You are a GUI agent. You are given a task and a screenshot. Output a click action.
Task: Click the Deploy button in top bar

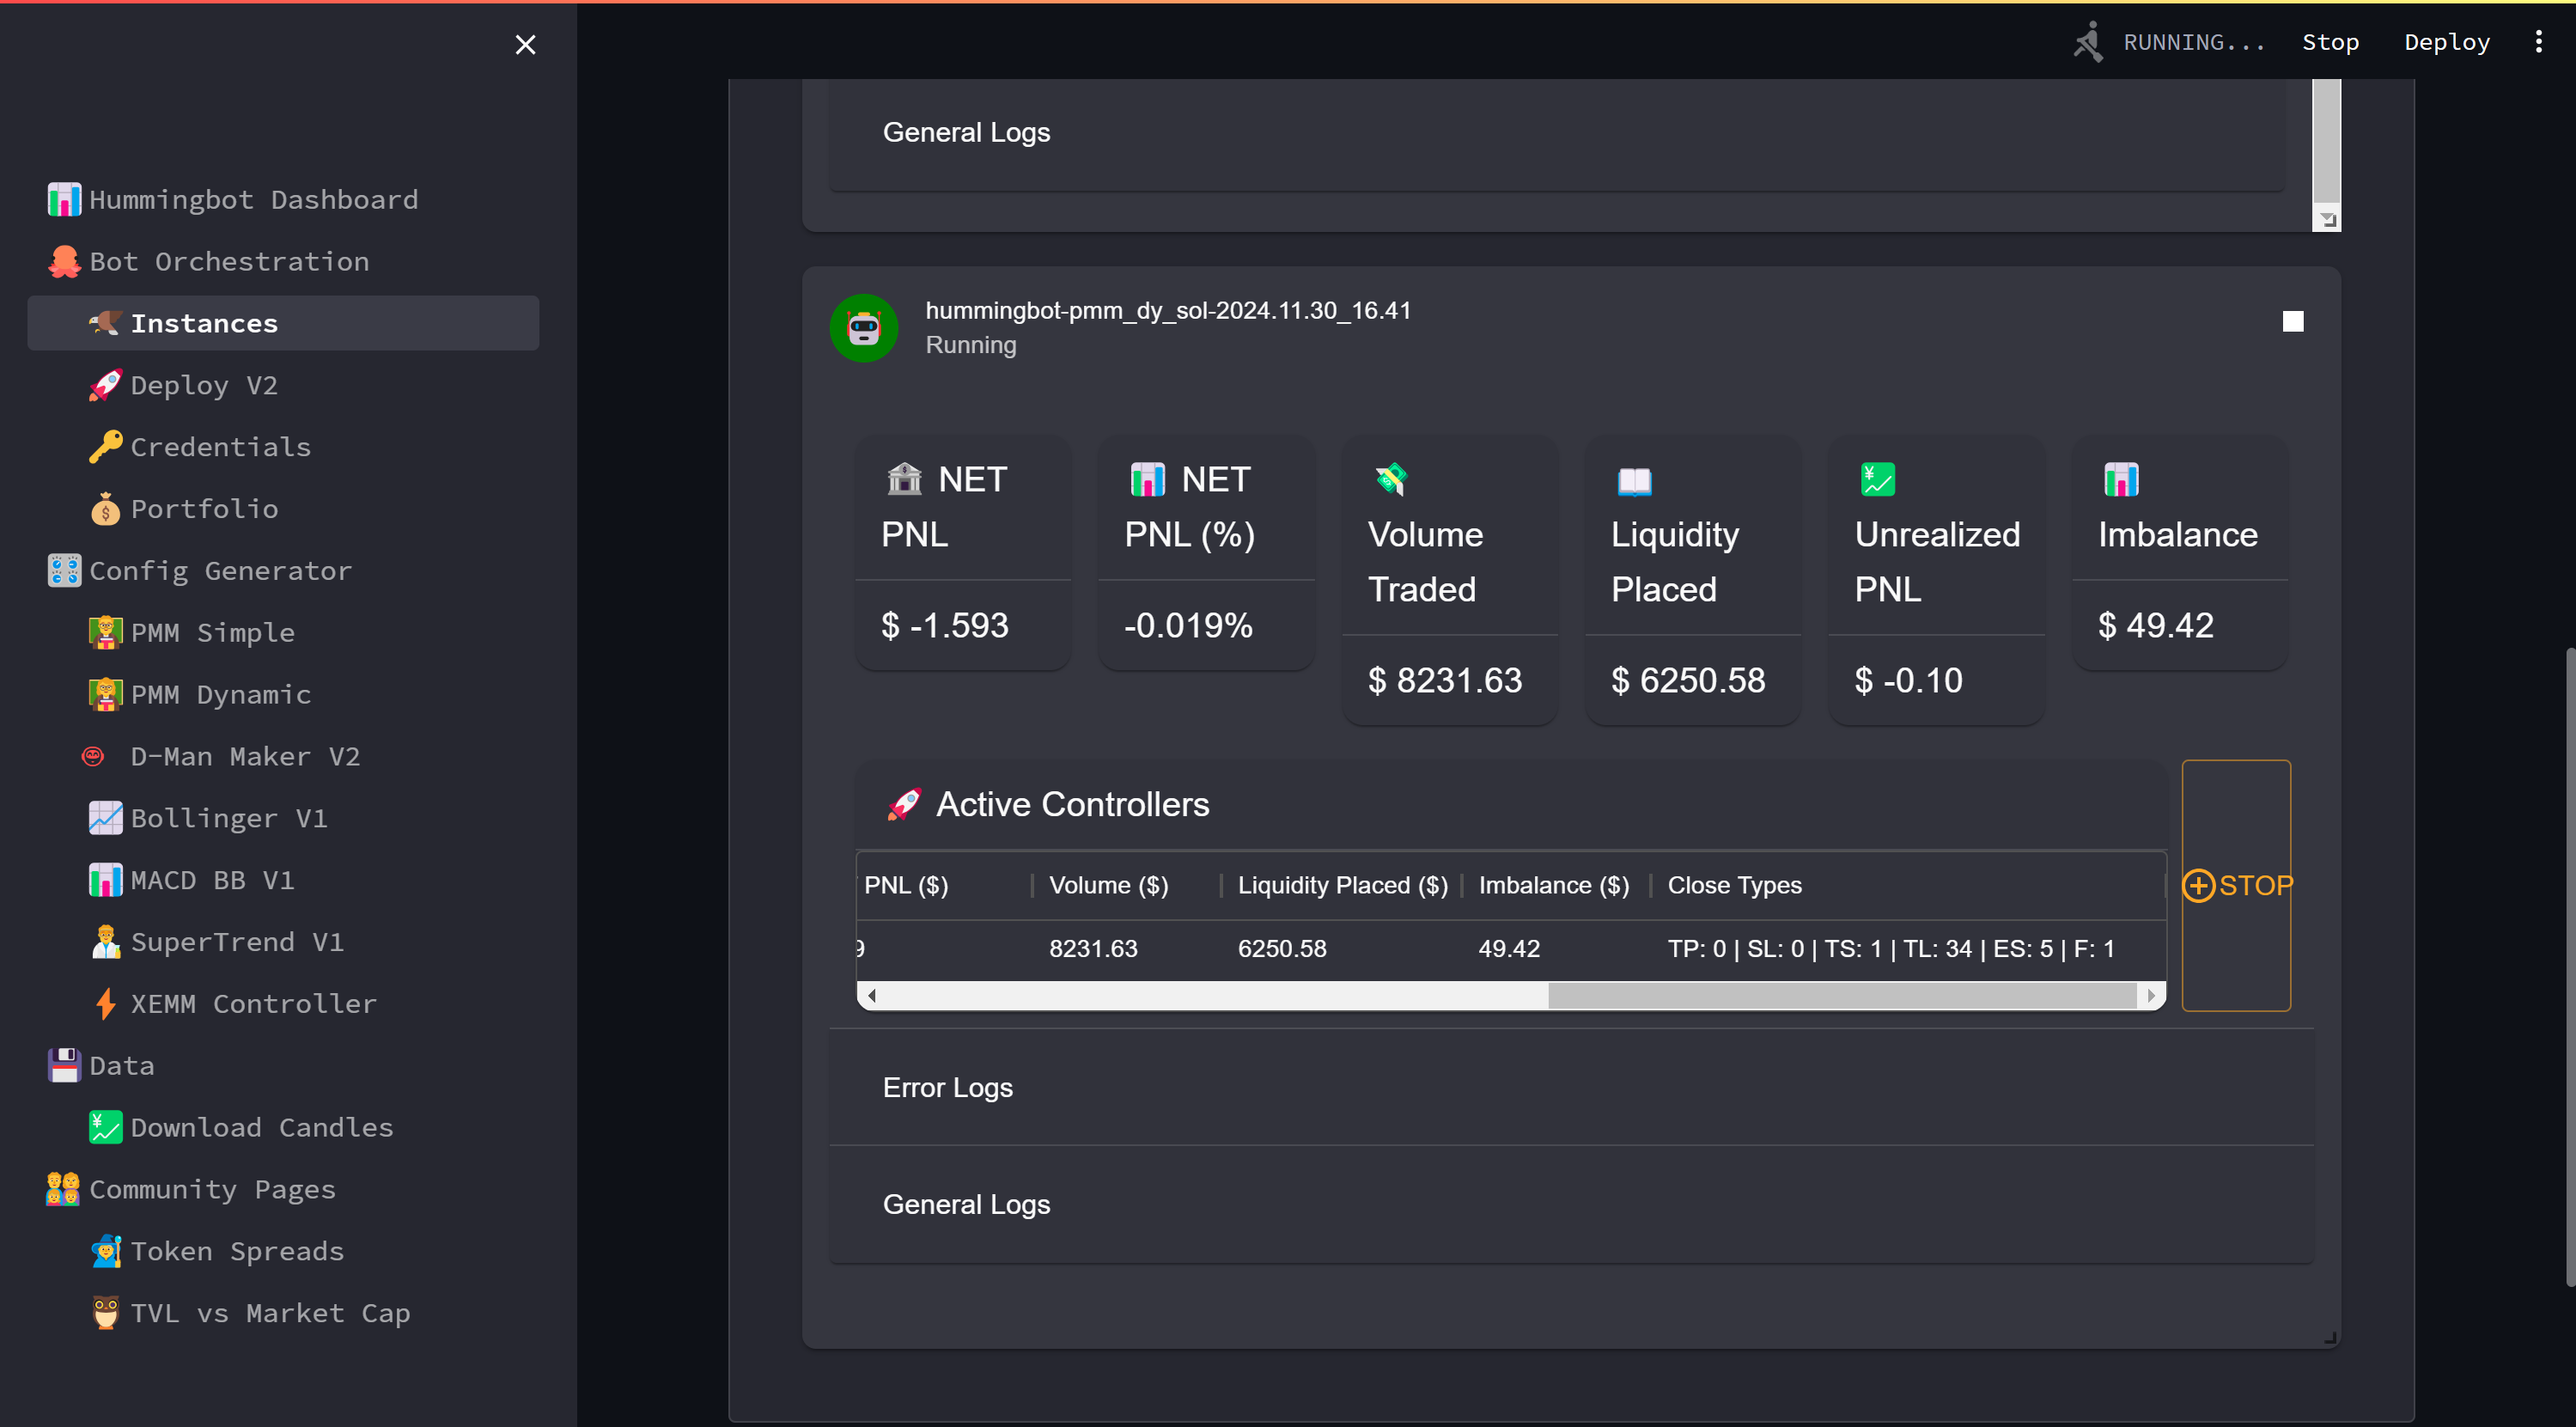[2446, 42]
